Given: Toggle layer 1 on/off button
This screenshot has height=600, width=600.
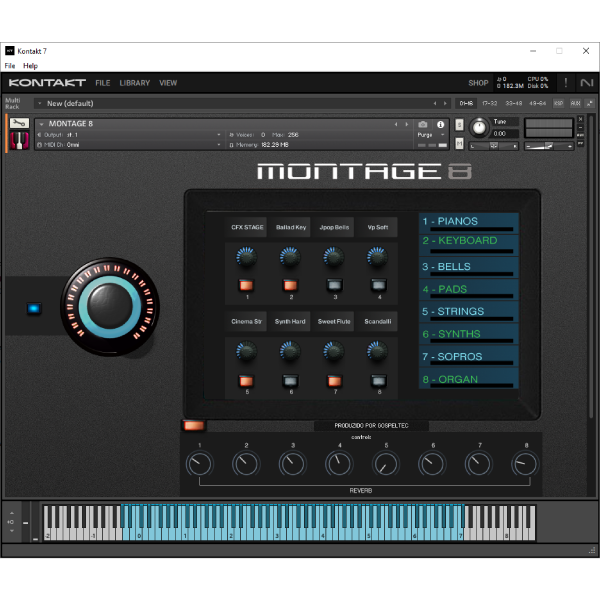Looking at the screenshot, I should 246,285.
